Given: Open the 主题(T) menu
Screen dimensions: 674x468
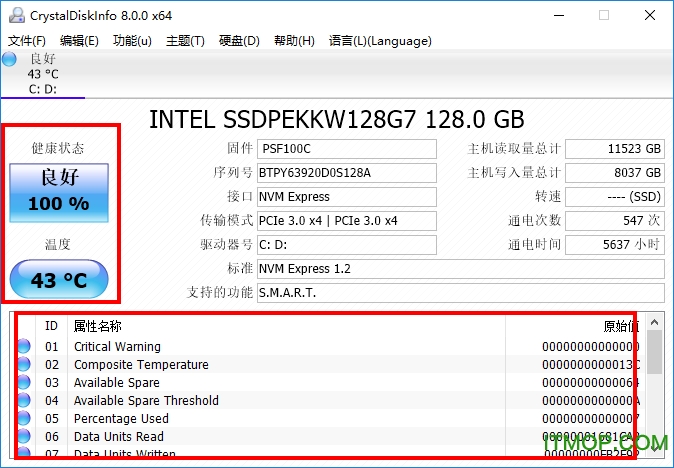Looking at the screenshot, I should (x=185, y=41).
